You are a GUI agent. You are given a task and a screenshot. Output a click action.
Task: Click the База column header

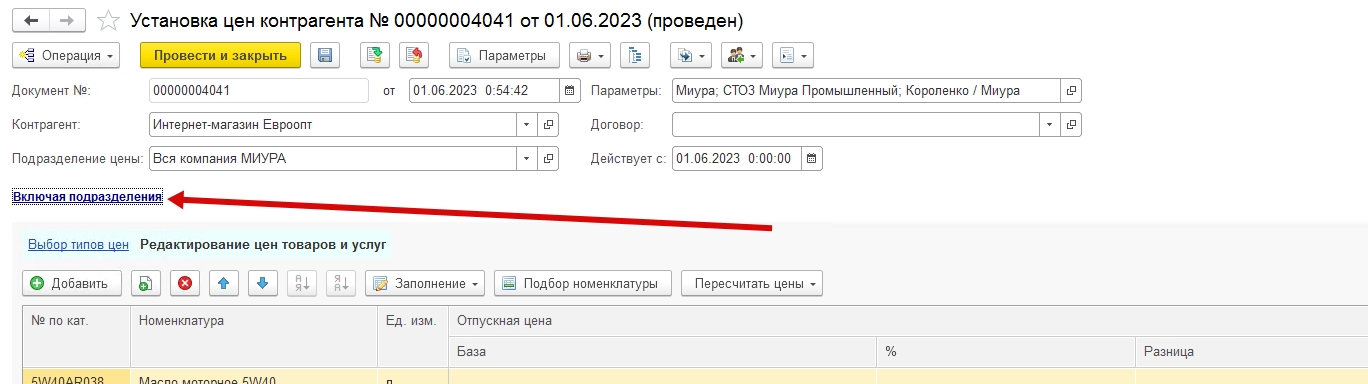click(662, 352)
